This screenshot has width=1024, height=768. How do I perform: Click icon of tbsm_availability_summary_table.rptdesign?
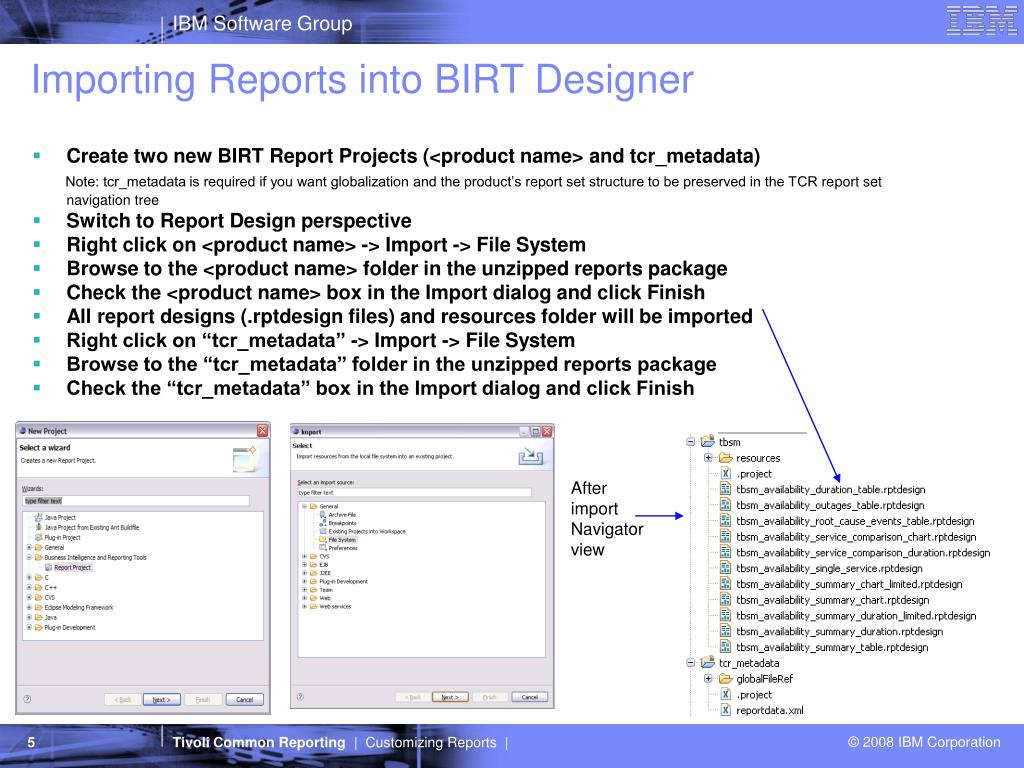pos(725,647)
